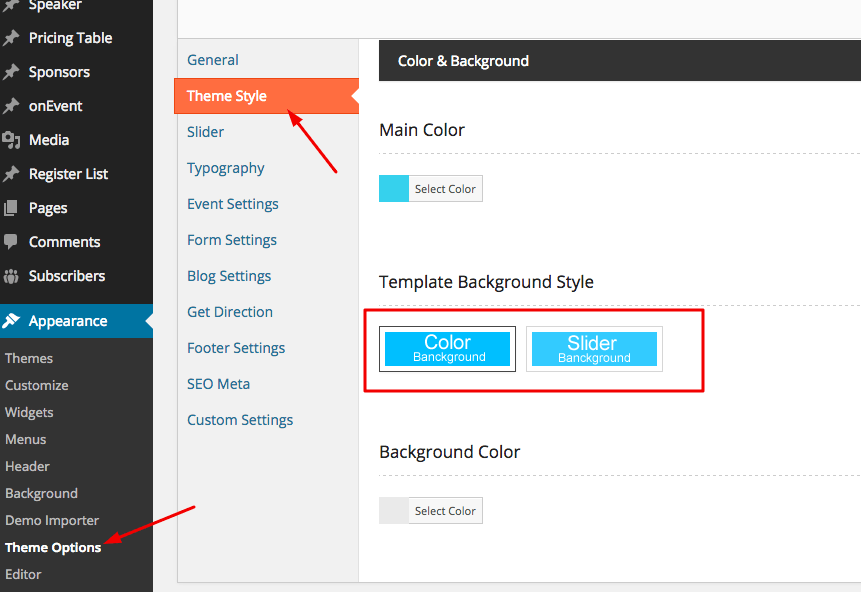Screen dimensions: 861x592
Task: Switch to the Typography settings tab
Action: (226, 168)
